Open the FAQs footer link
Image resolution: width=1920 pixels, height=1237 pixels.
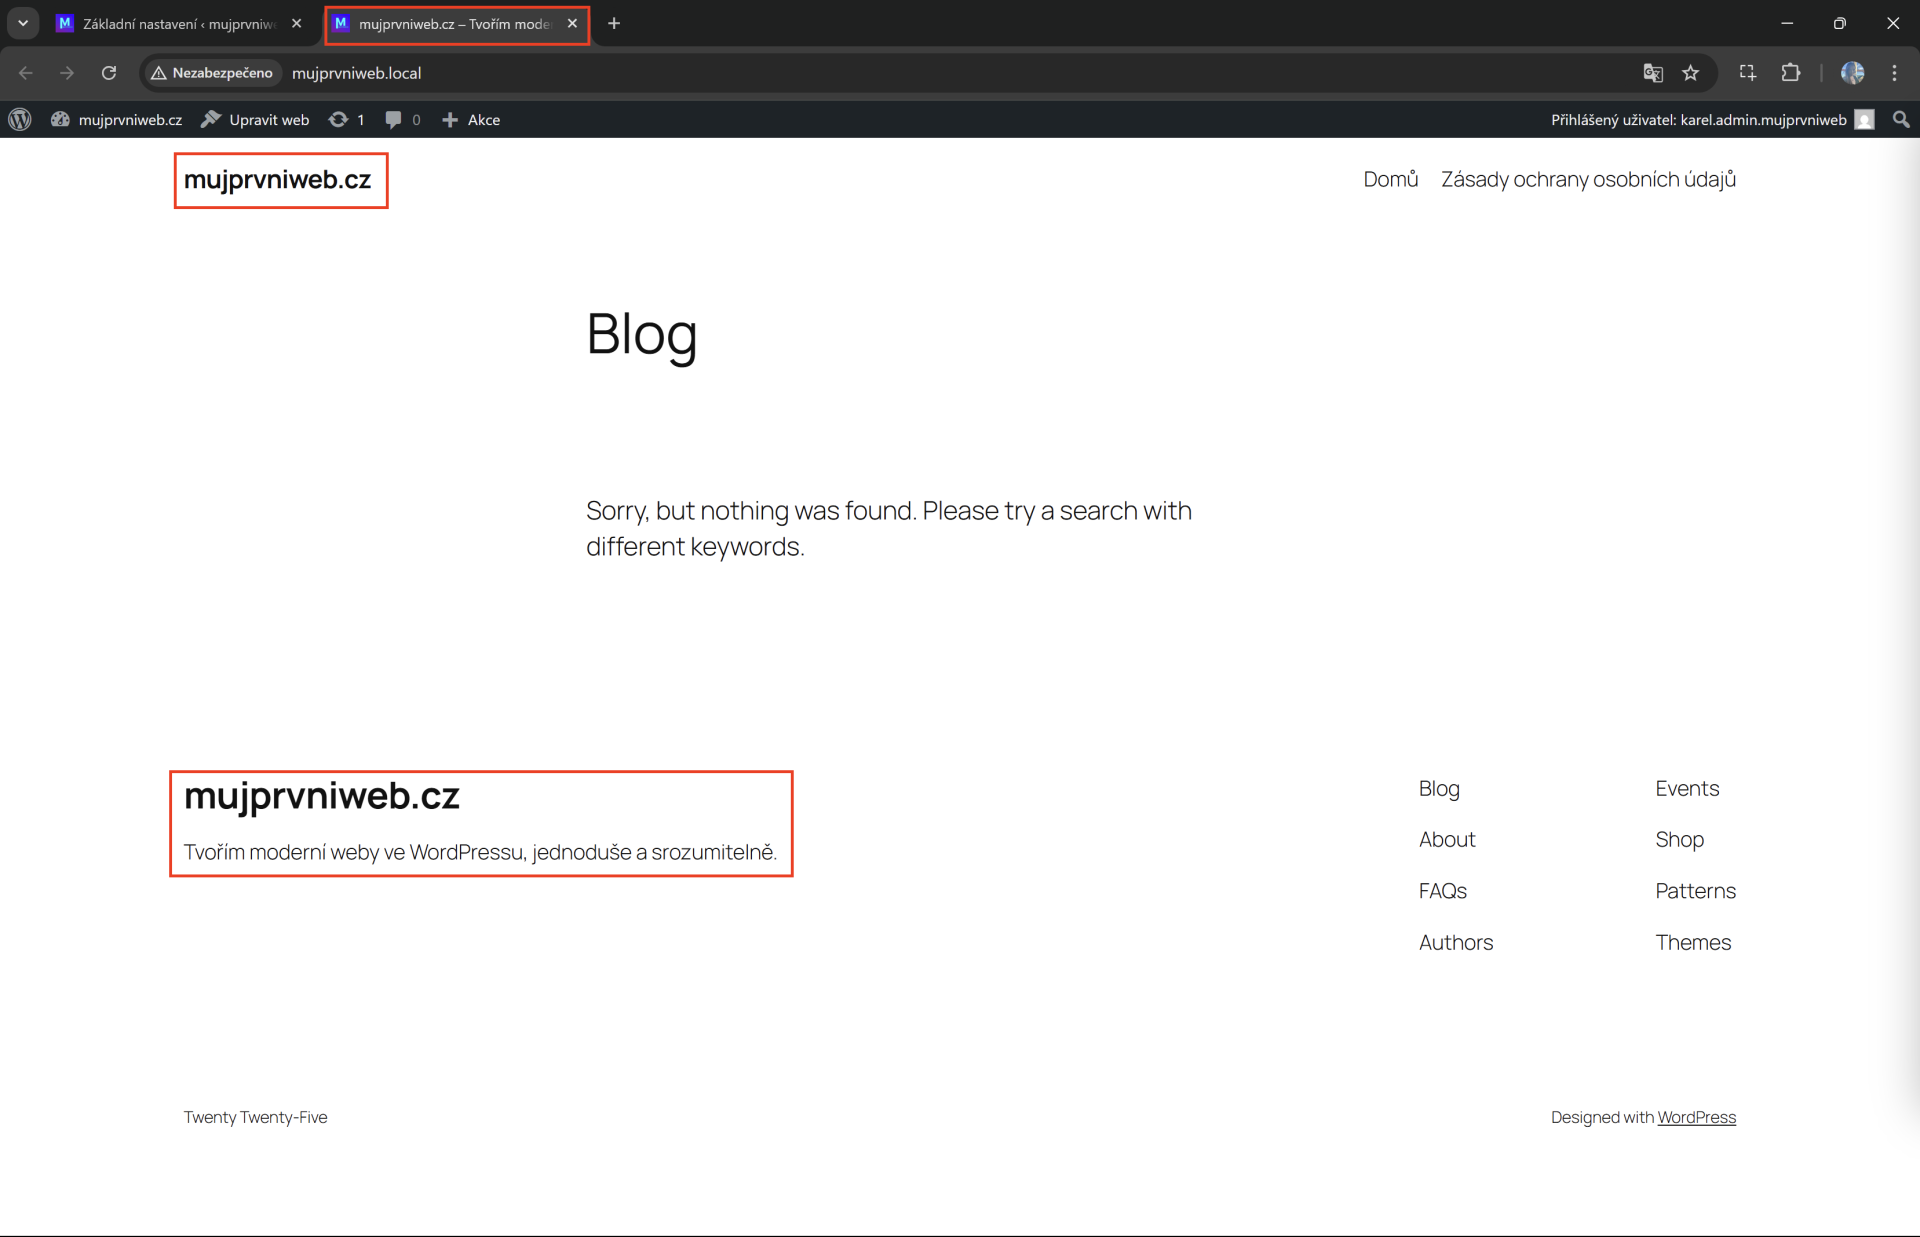click(1442, 890)
